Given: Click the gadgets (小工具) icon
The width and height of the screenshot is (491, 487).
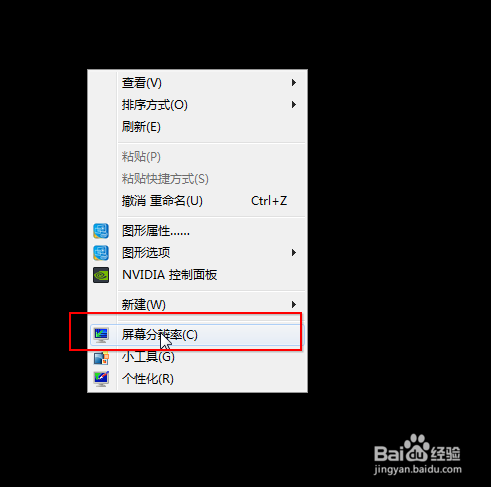Looking at the screenshot, I should click(101, 358).
